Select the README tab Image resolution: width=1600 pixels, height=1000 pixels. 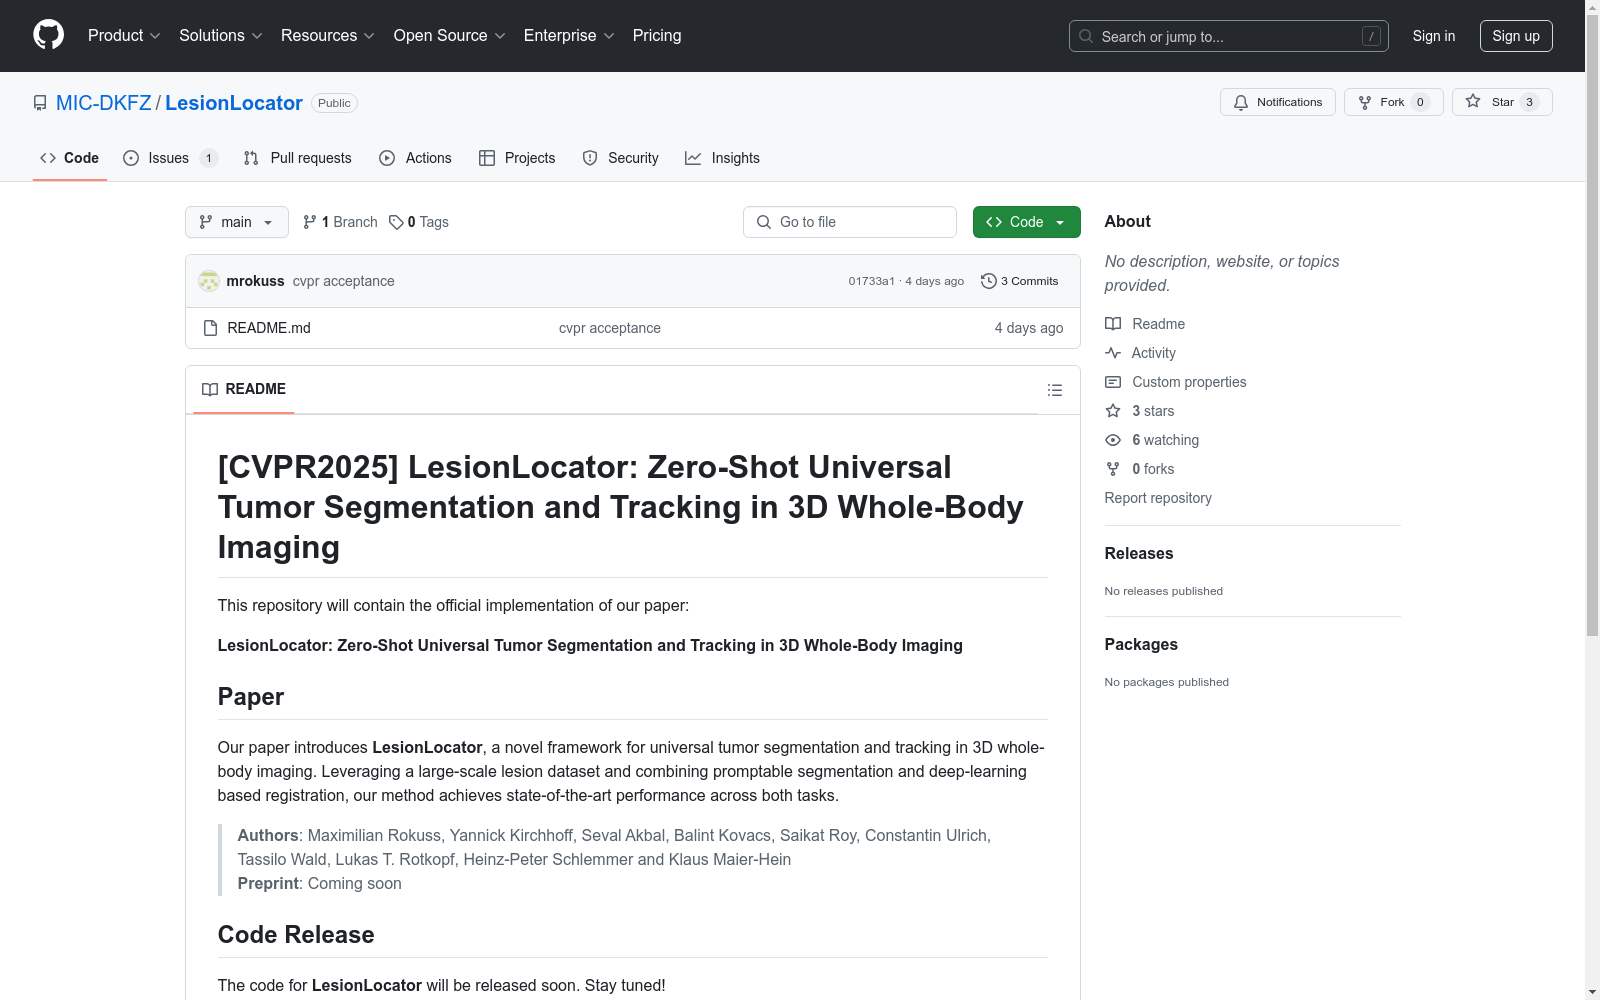(244, 389)
